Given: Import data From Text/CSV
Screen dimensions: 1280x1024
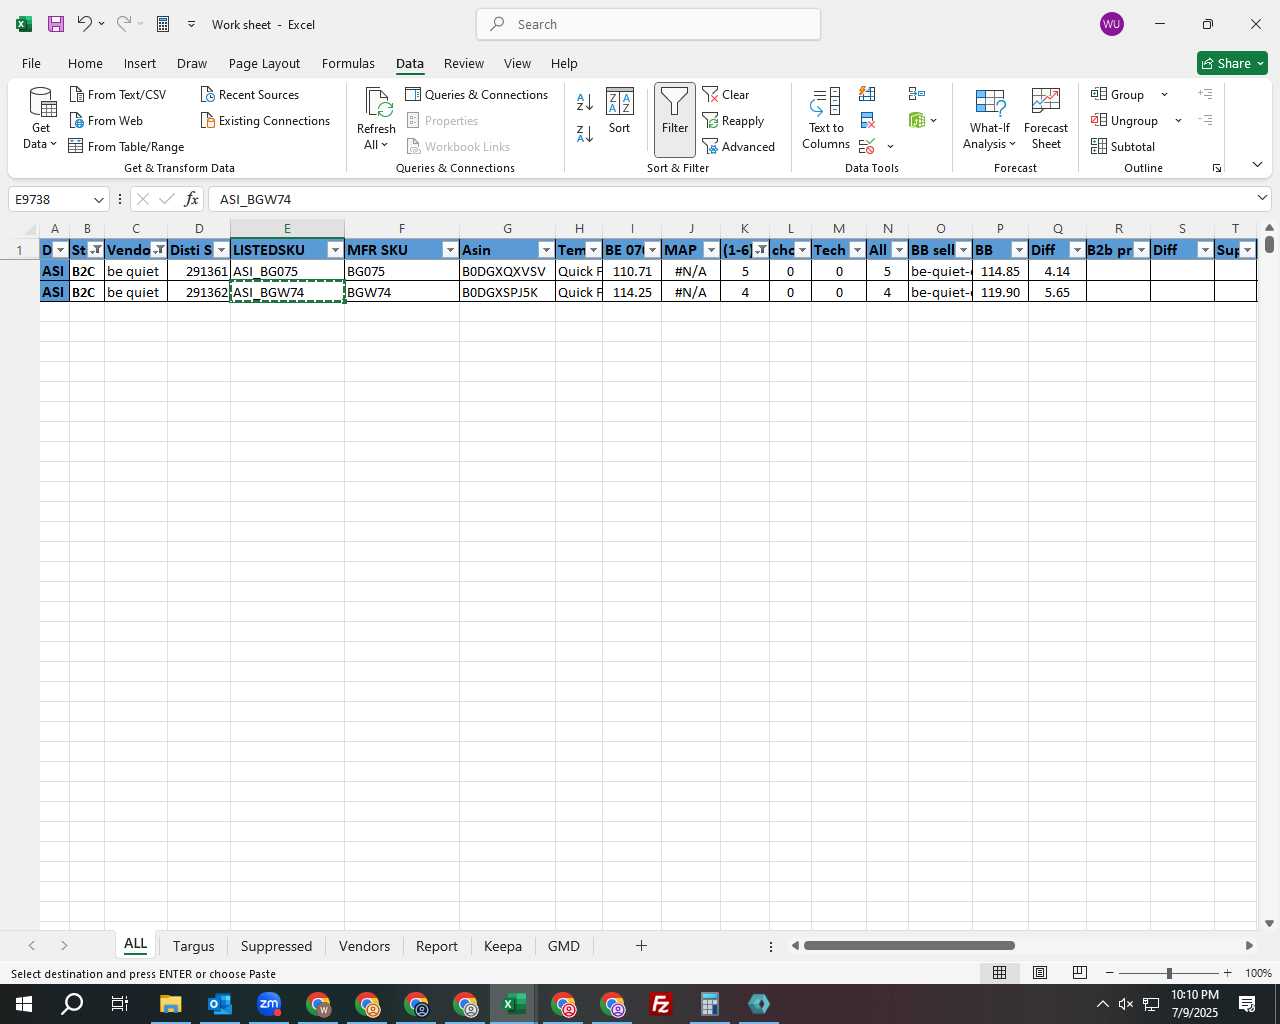Looking at the screenshot, I should pyautogui.click(x=118, y=94).
